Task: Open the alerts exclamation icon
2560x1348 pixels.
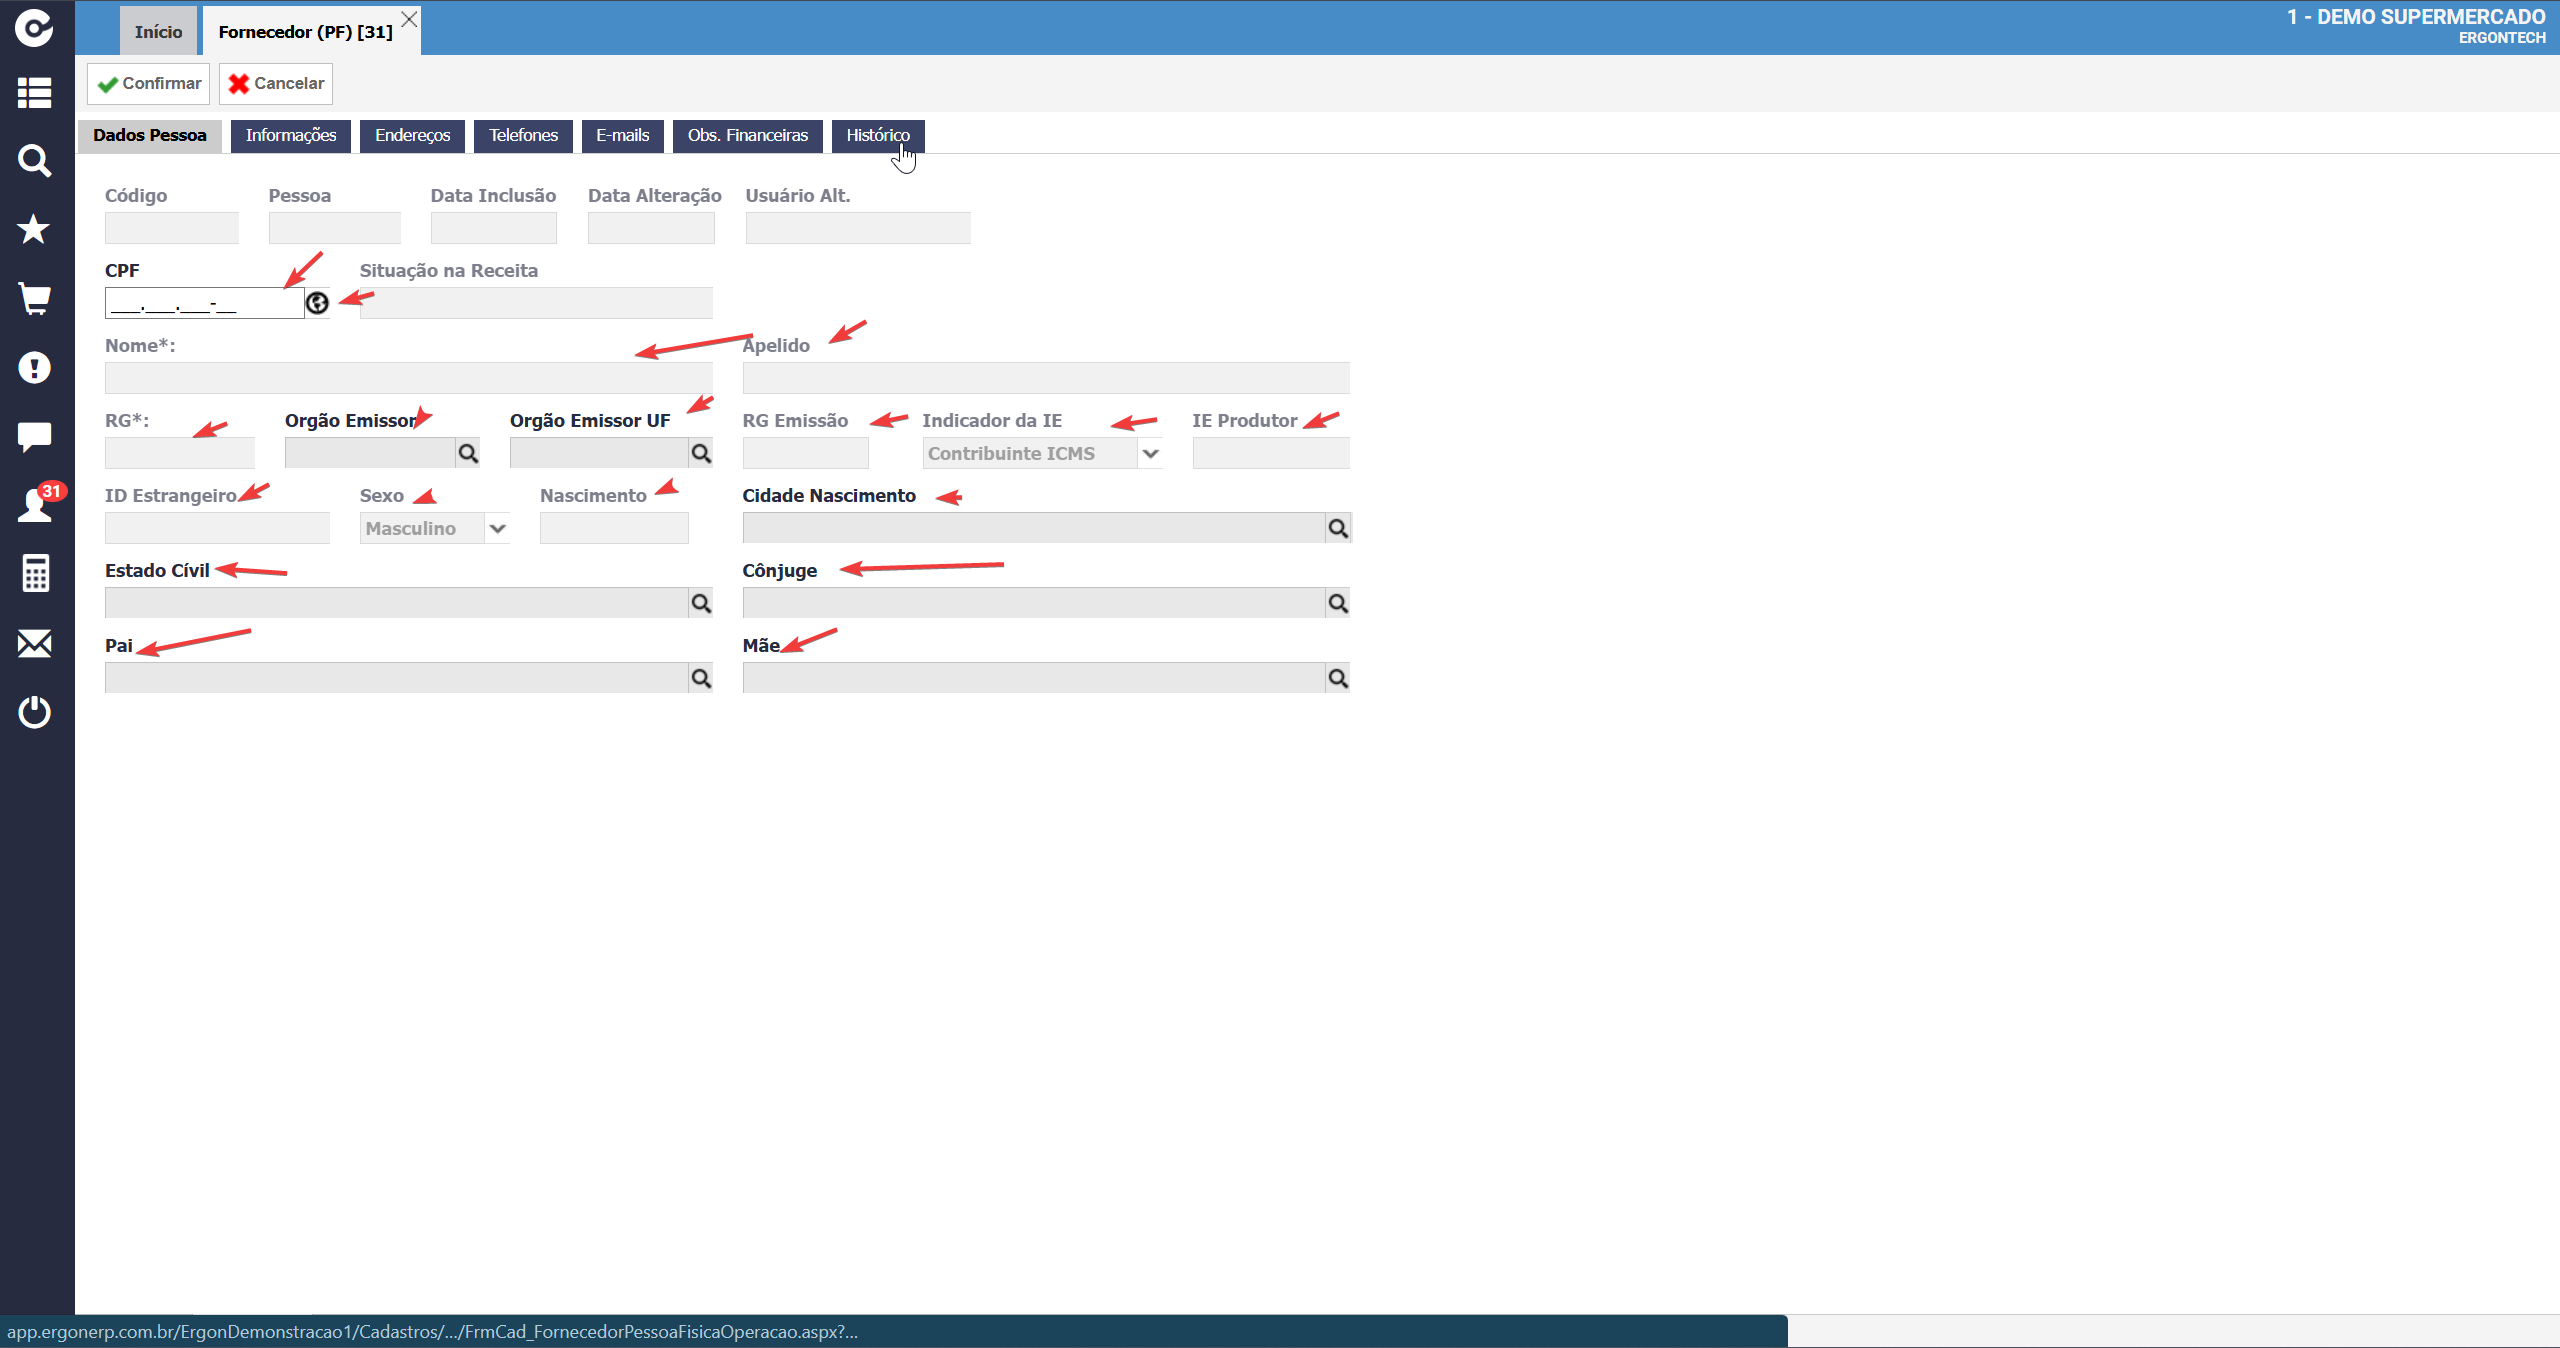Action: (34, 367)
